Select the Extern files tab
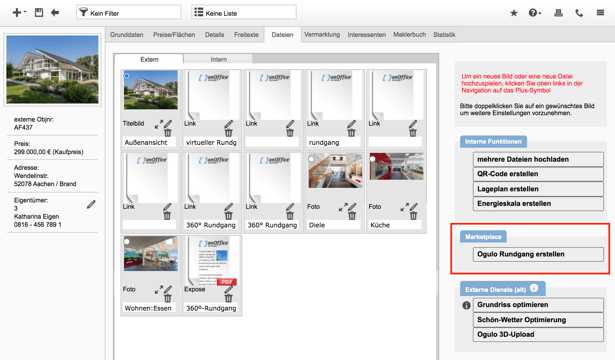The image size is (615, 360). 149,59
